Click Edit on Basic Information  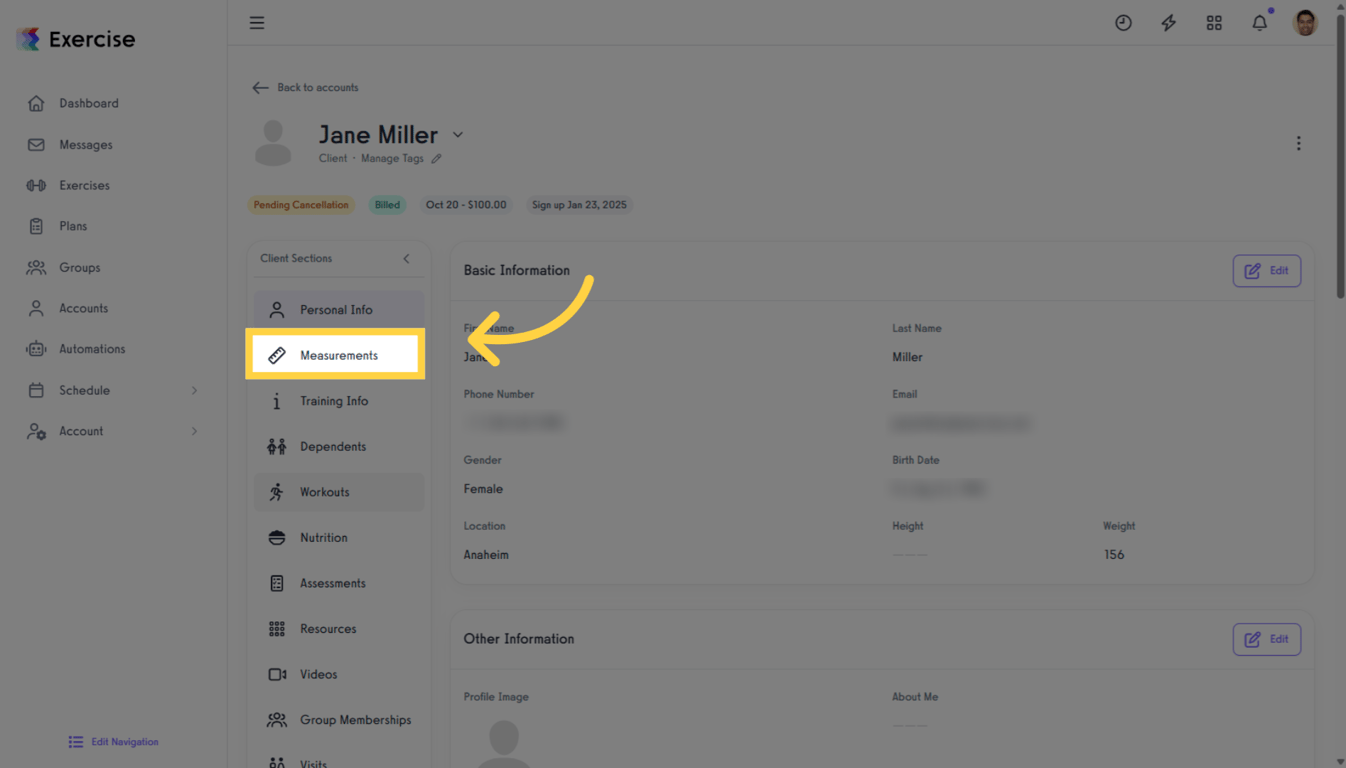1266,270
